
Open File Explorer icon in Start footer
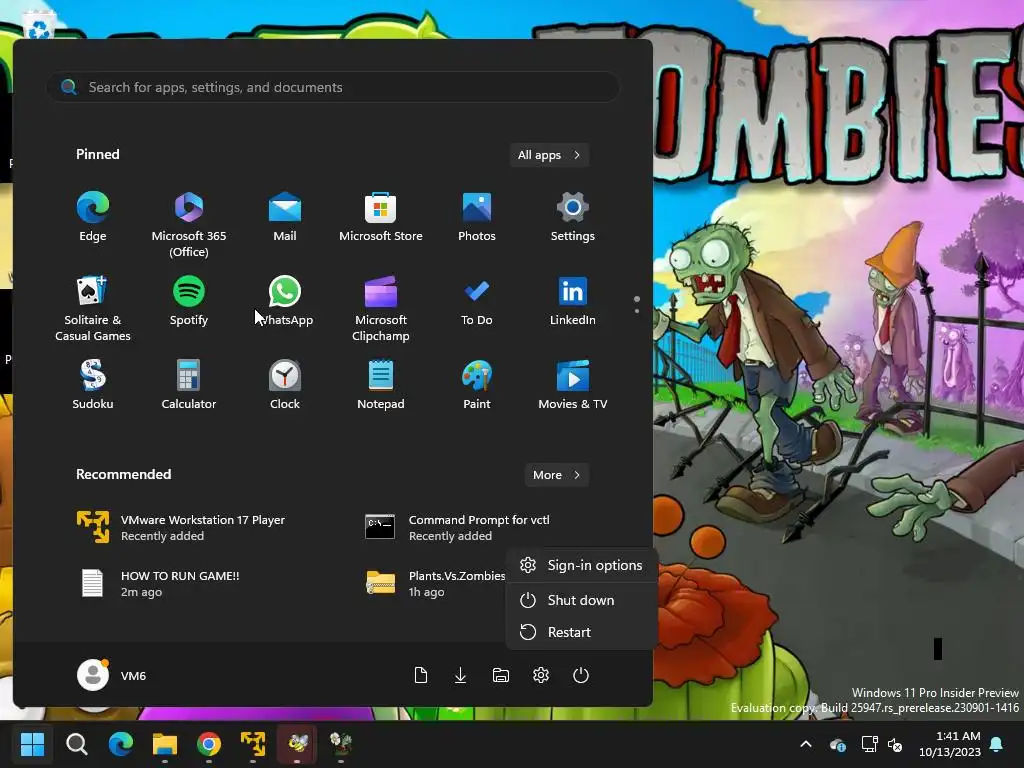pos(501,675)
